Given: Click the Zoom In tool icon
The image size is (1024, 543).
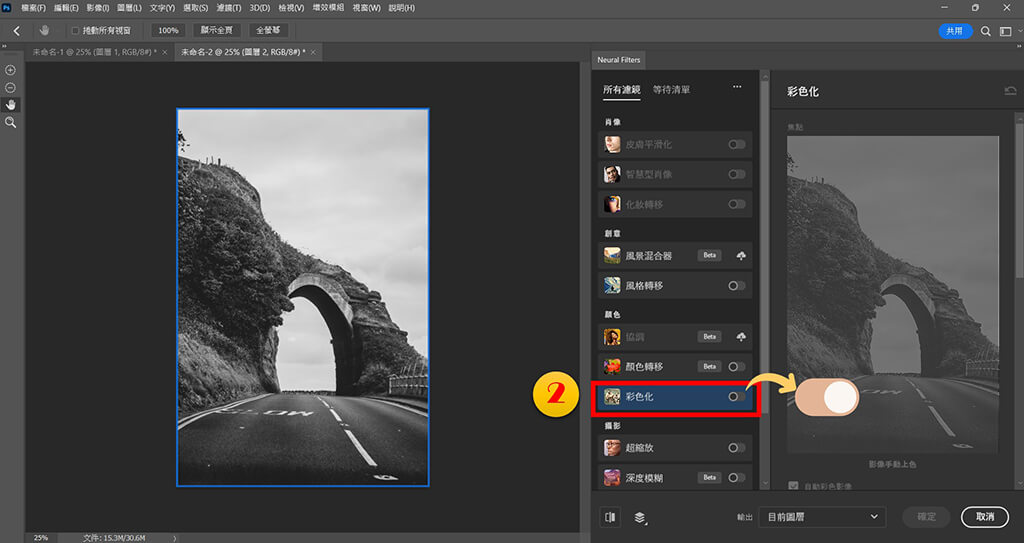Looking at the screenshot, I should tap(10, 70).
